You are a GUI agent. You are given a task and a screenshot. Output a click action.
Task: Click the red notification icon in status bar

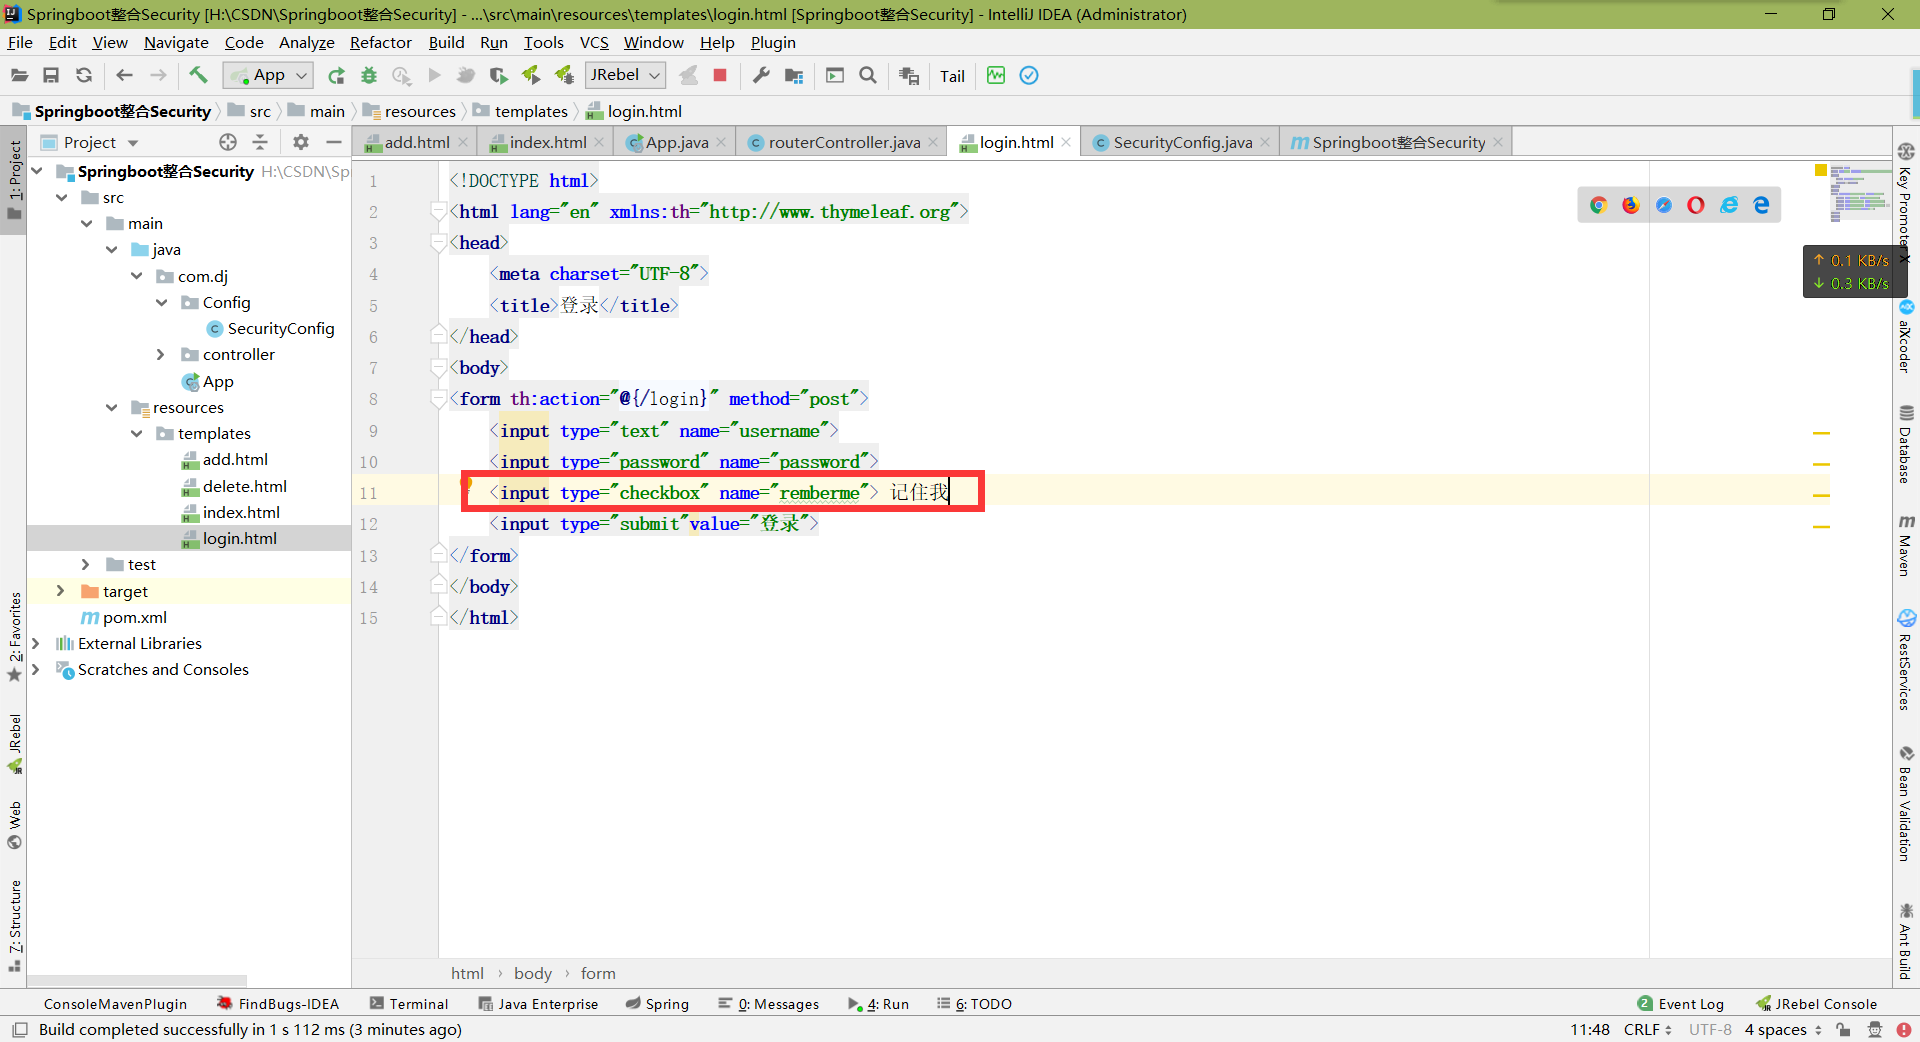[1903, 1029]
